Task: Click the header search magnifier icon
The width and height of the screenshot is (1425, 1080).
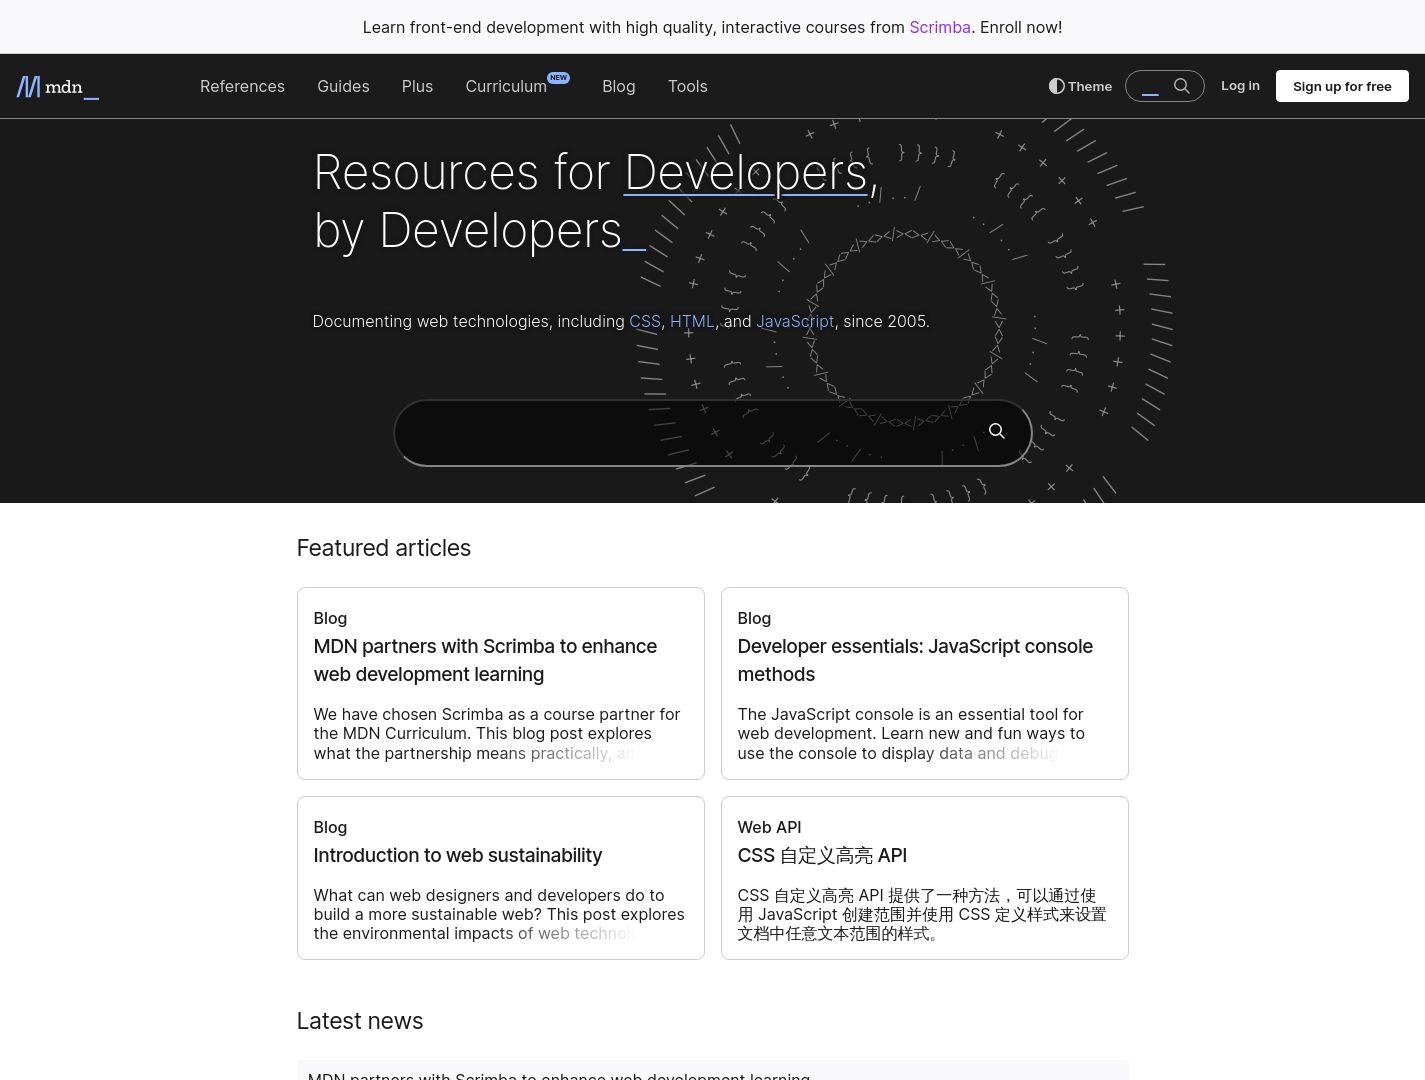Action: coord(1182,86)
